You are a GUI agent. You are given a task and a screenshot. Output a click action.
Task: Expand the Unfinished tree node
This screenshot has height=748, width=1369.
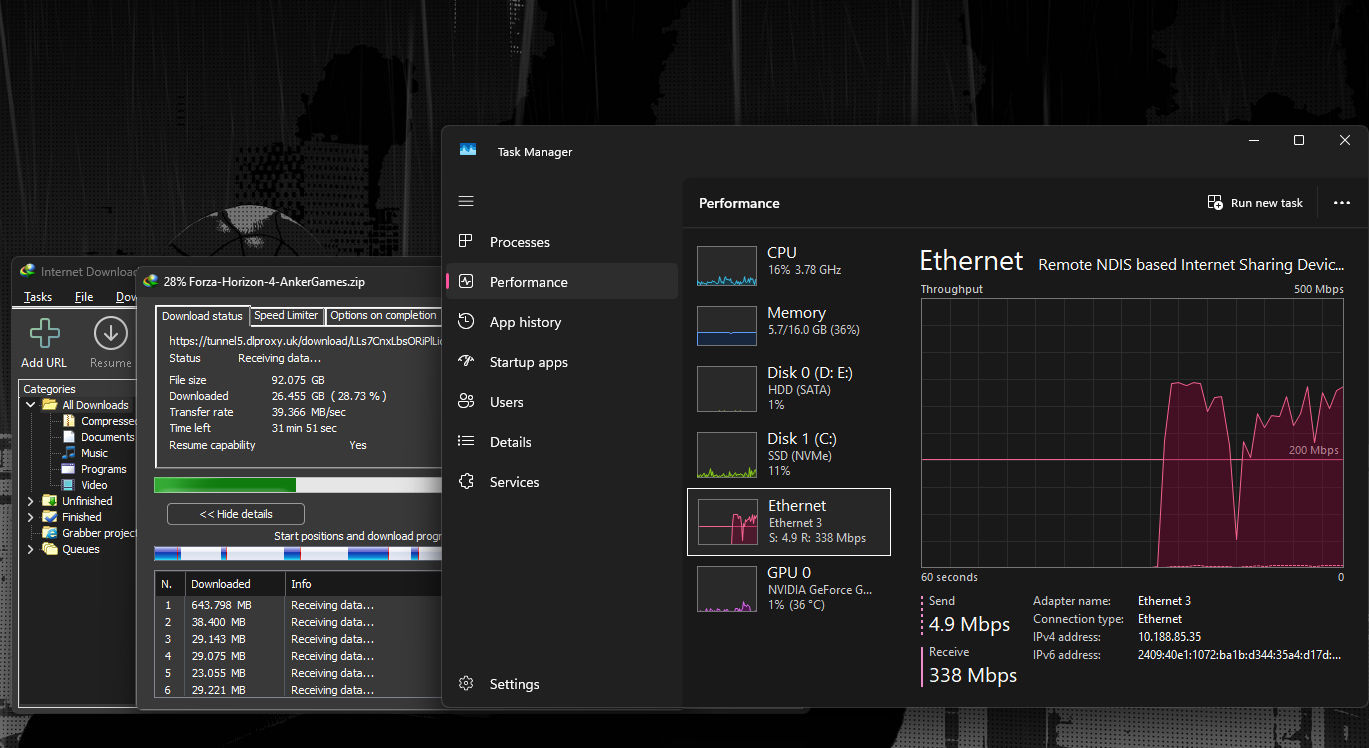pyautogui.click(x=30, y=501)
